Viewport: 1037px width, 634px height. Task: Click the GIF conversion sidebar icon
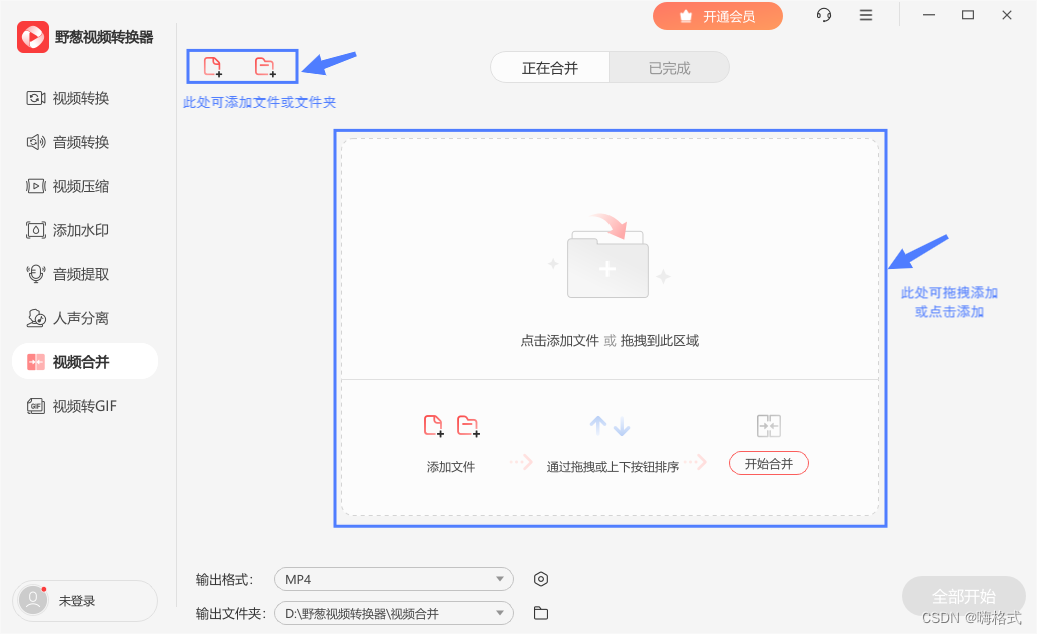(36, 406)
